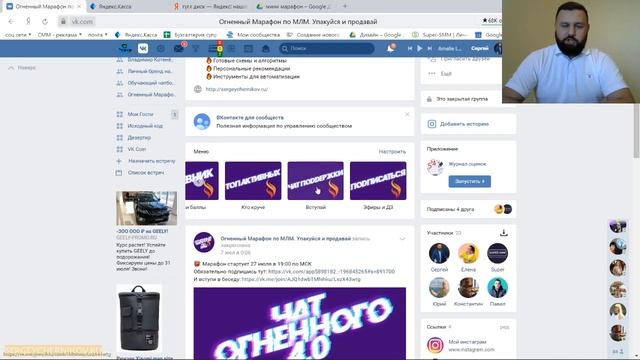Click the calendar icon by Список встреч

click(119, 173)
